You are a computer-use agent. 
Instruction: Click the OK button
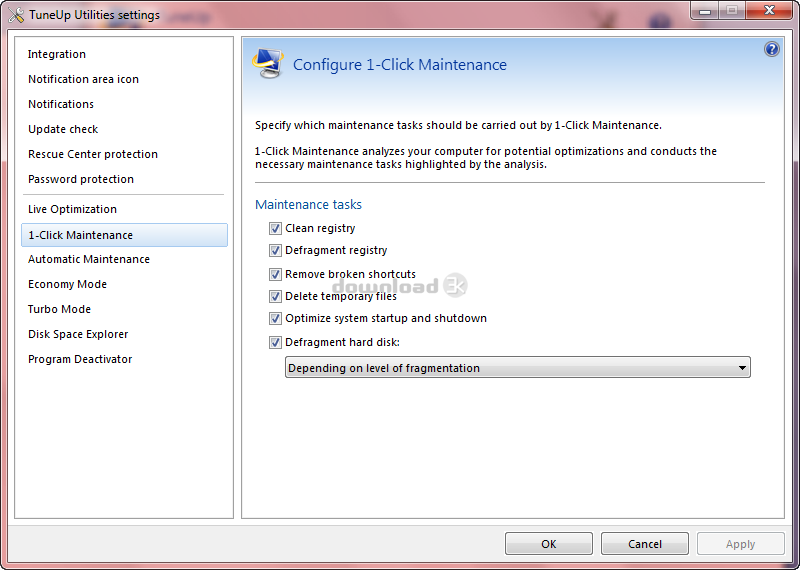click(548, 544)
